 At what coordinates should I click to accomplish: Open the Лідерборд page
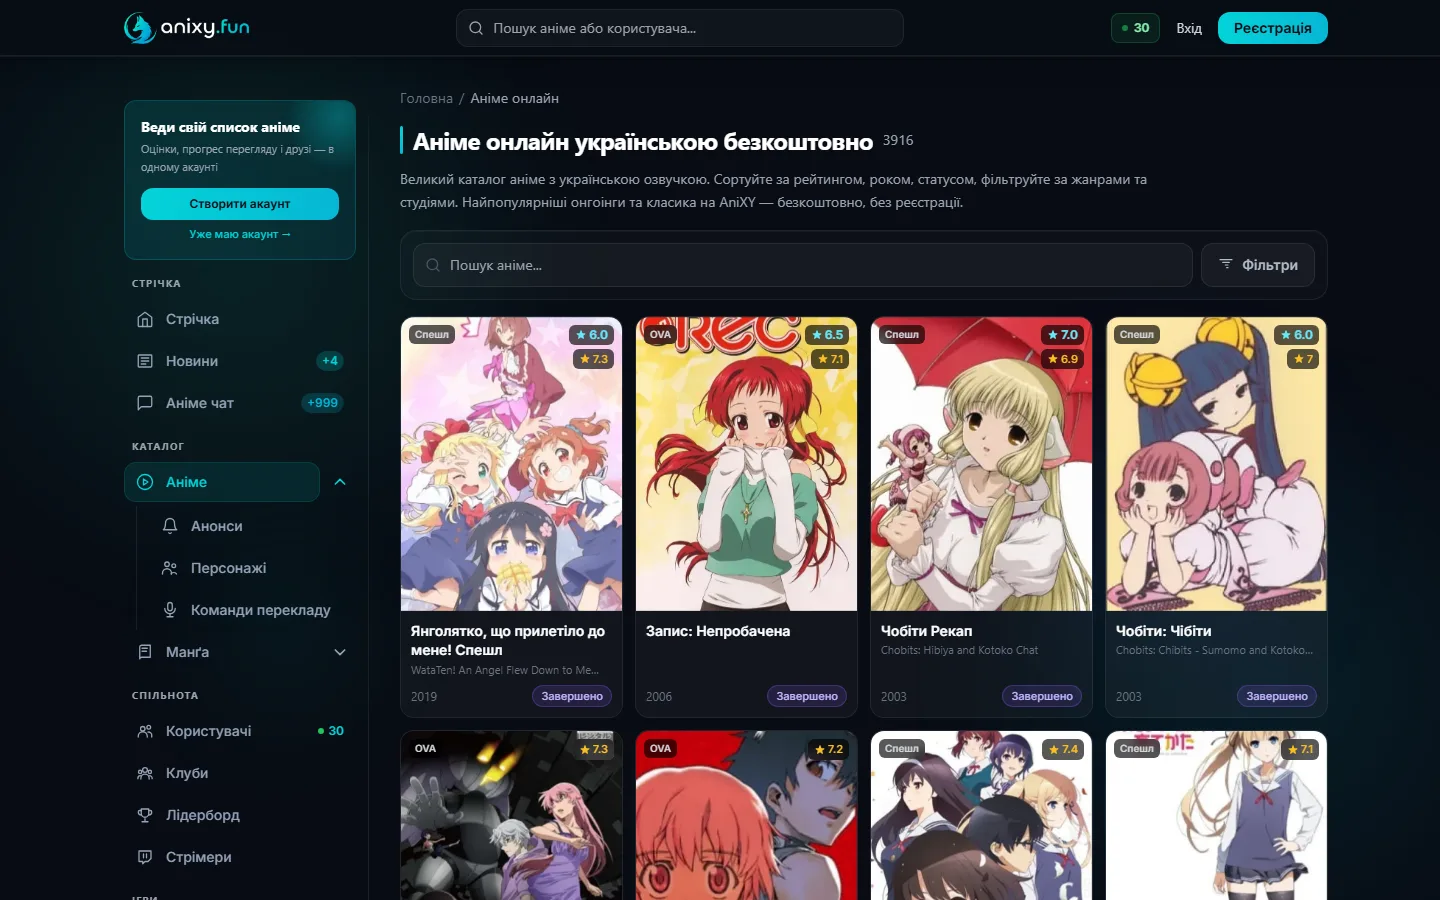coord(240,815)
